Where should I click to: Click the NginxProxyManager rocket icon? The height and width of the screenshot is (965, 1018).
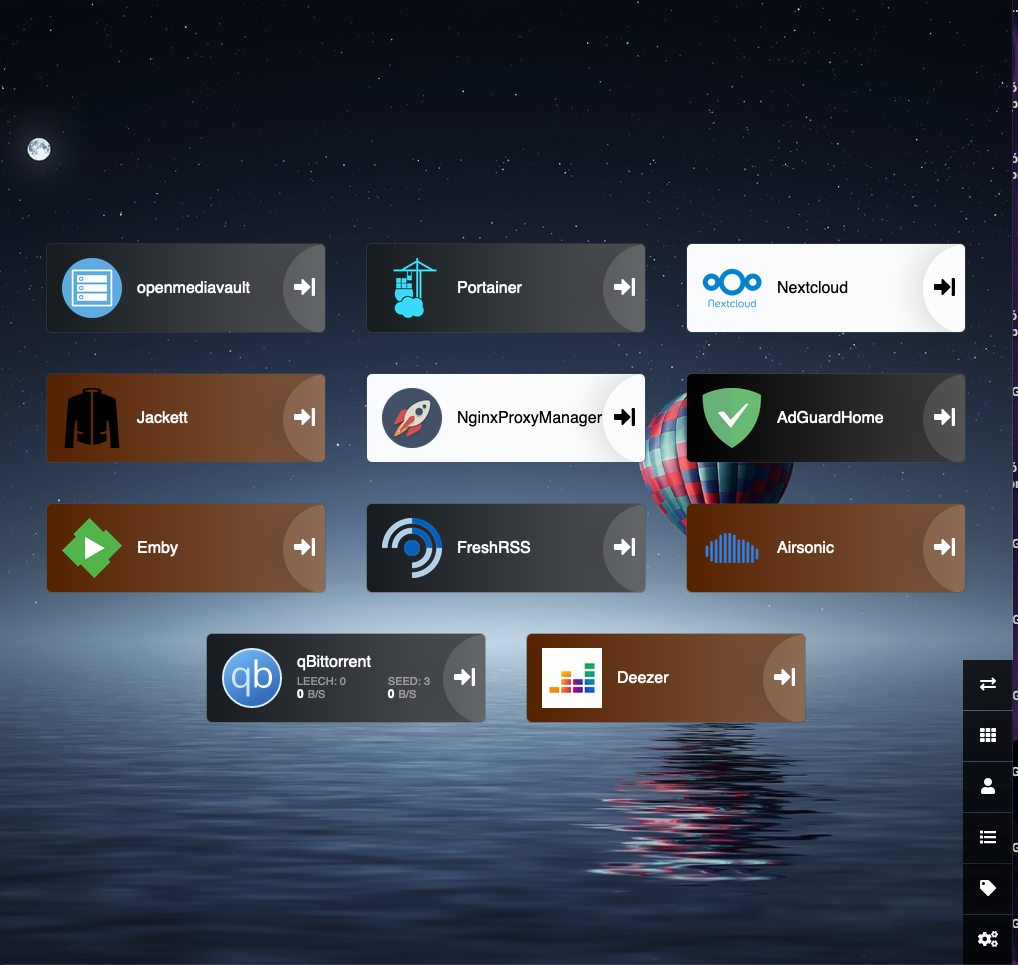pos(412,418)
